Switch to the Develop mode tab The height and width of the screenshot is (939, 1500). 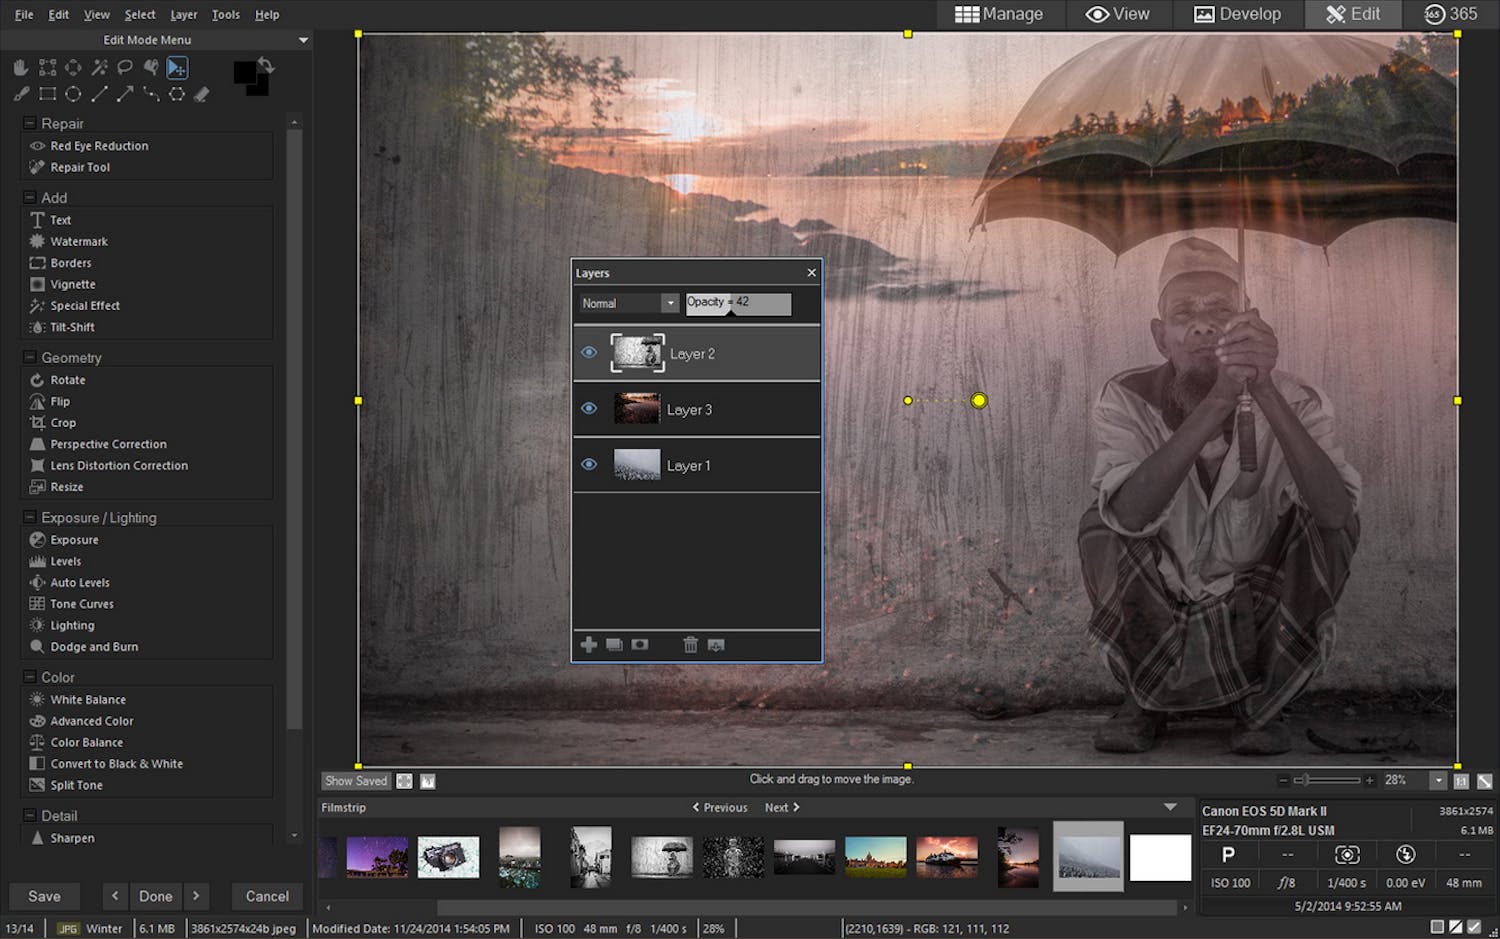pyautogui.click(x=1237, y=14)
